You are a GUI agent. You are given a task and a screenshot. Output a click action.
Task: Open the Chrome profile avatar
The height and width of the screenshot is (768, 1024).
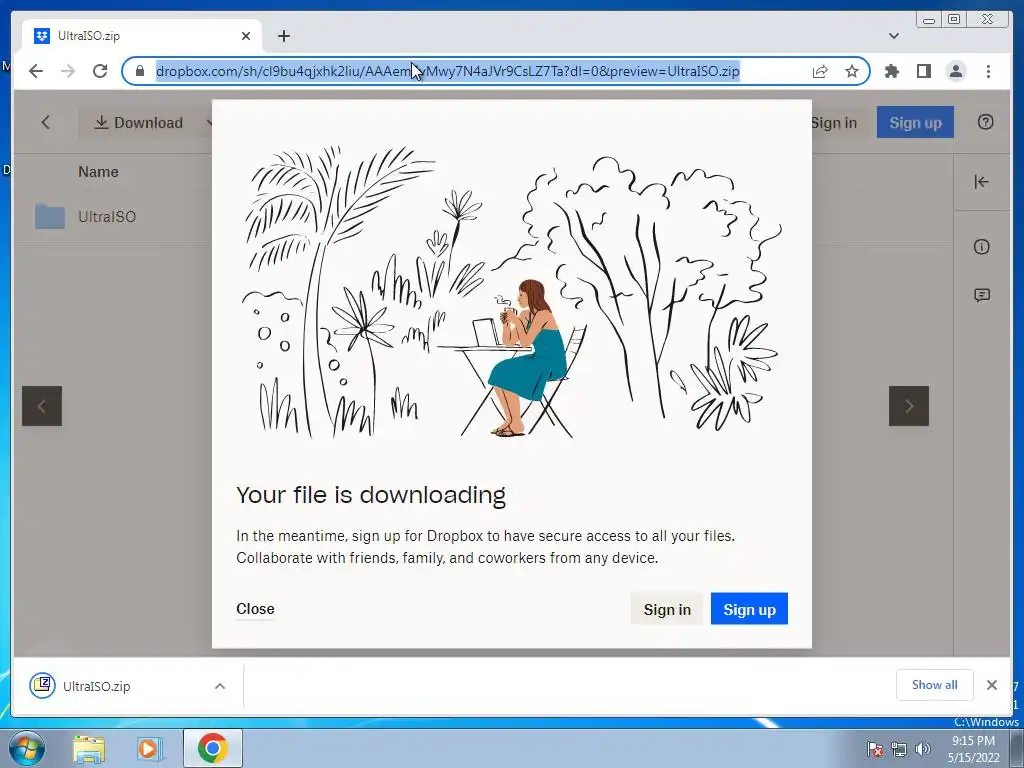click(956, 71)
